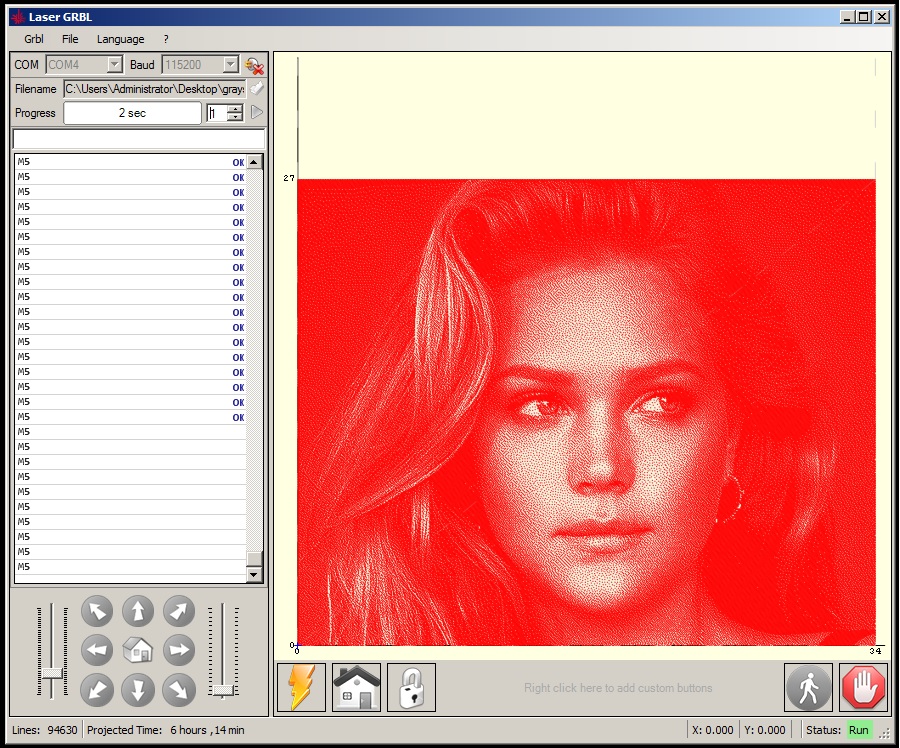Click the resume walking man button

pos(808,688)
